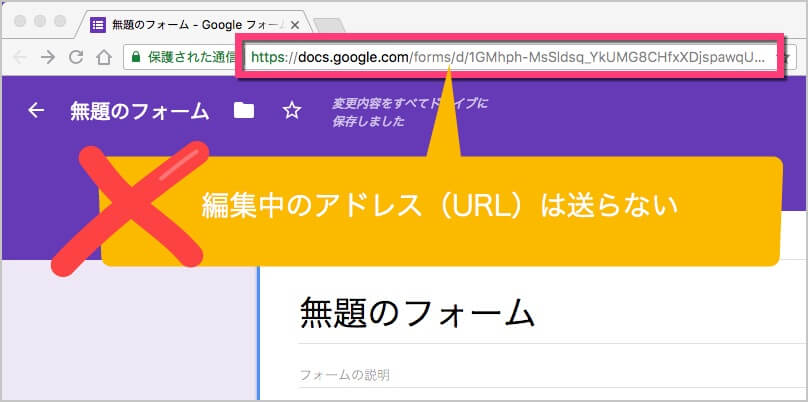This screenshot has width=808, height=402.
Task: Star the form with the star icon
Action: (292, 110)
